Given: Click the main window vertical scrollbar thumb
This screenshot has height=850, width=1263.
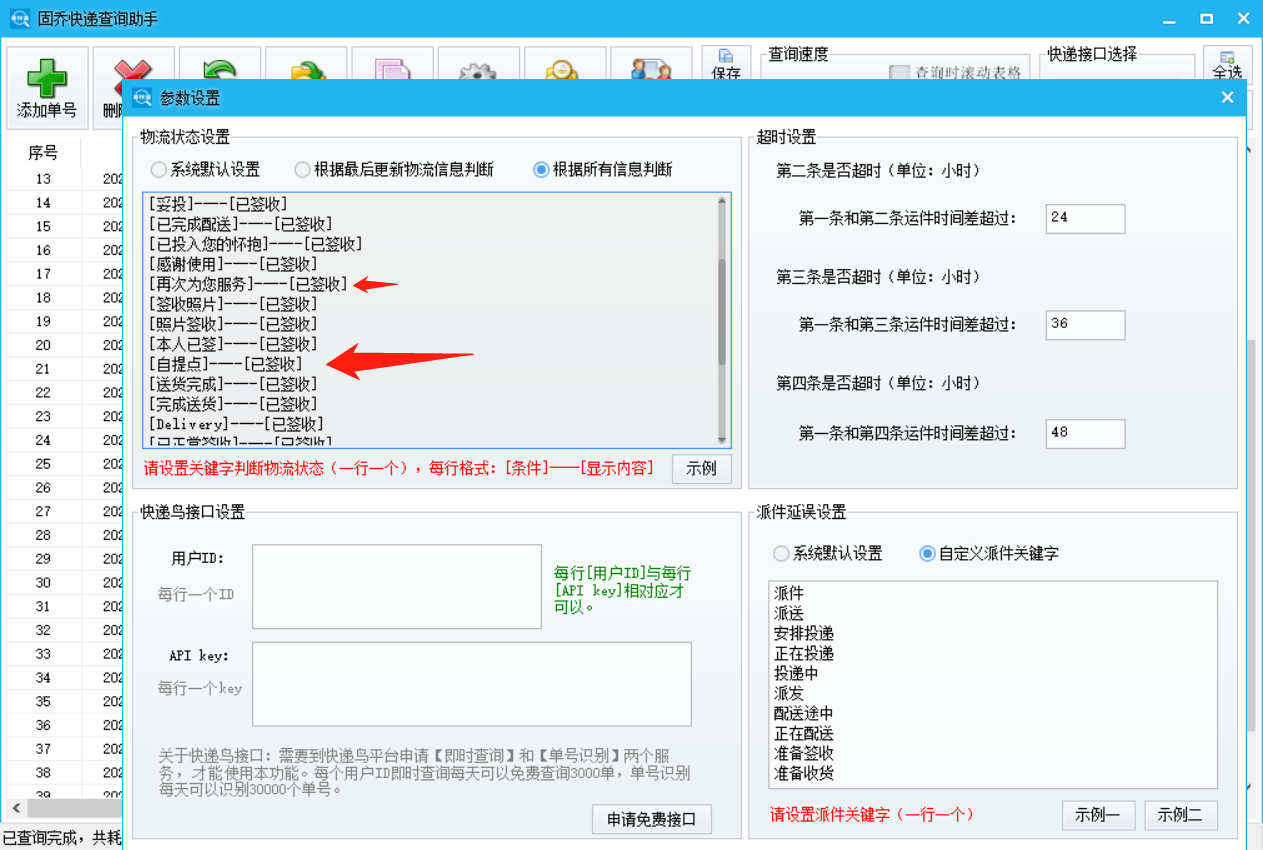Looking at the screenshot, I should [x=1251, y=535].
